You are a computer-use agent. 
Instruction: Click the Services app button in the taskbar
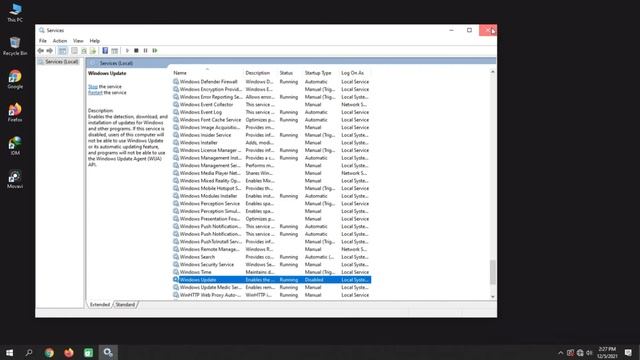(108, 352)
